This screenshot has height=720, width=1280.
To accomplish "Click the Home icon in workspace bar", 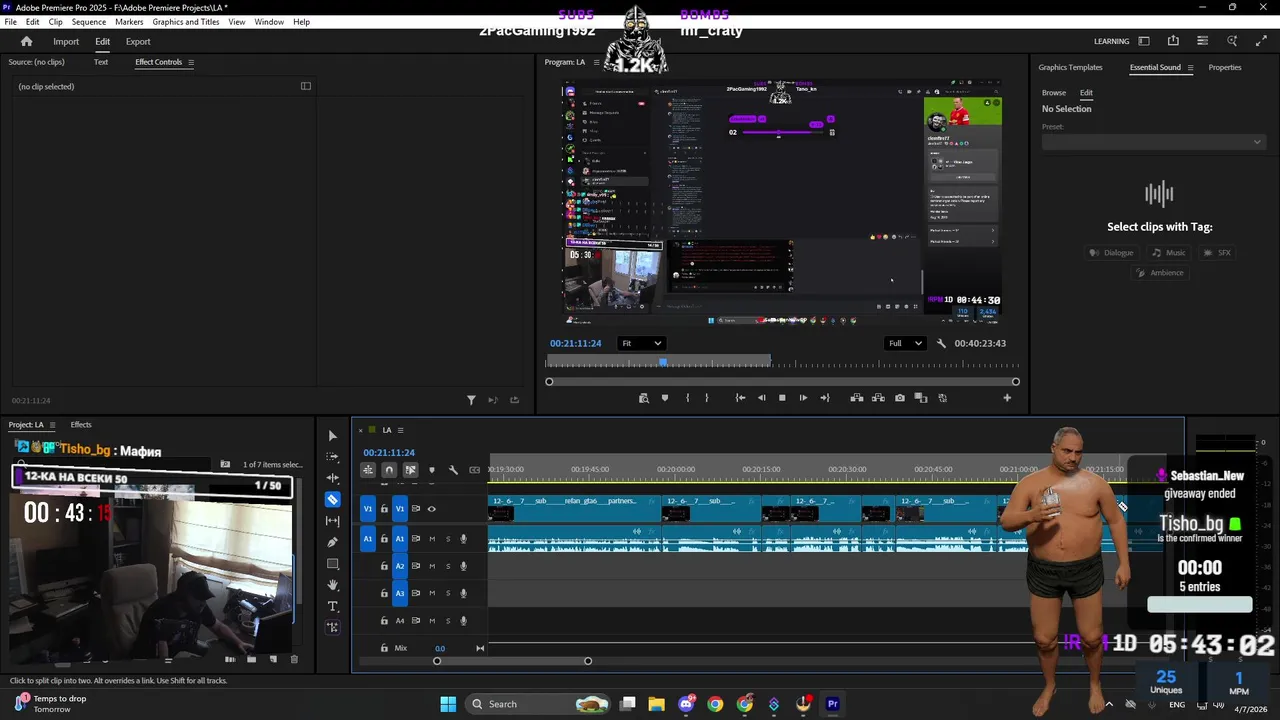I will (x=27, y=41).
